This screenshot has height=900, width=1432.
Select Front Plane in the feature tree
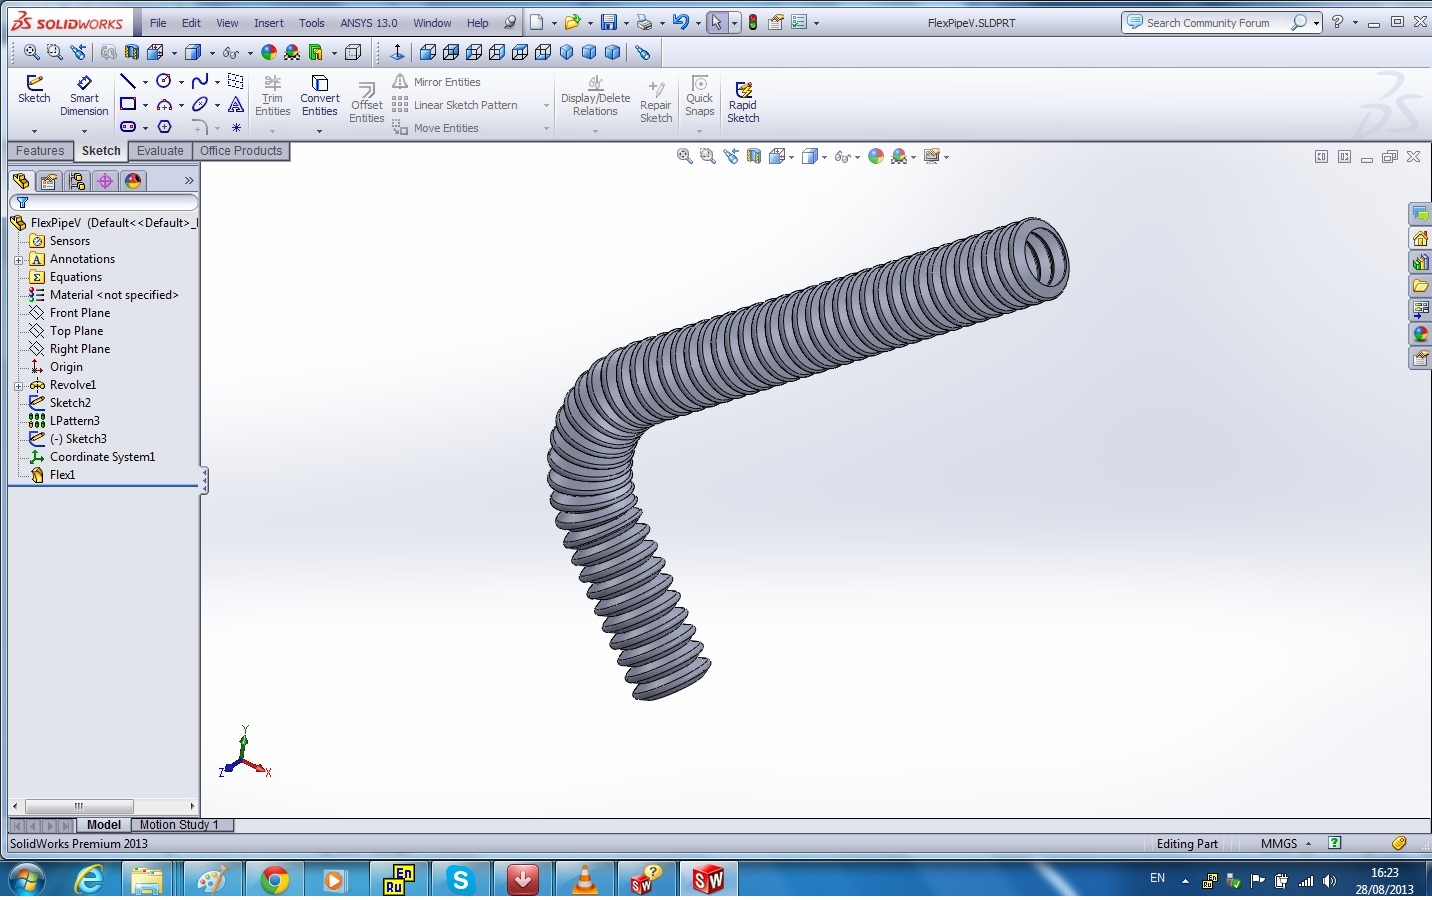80,313
